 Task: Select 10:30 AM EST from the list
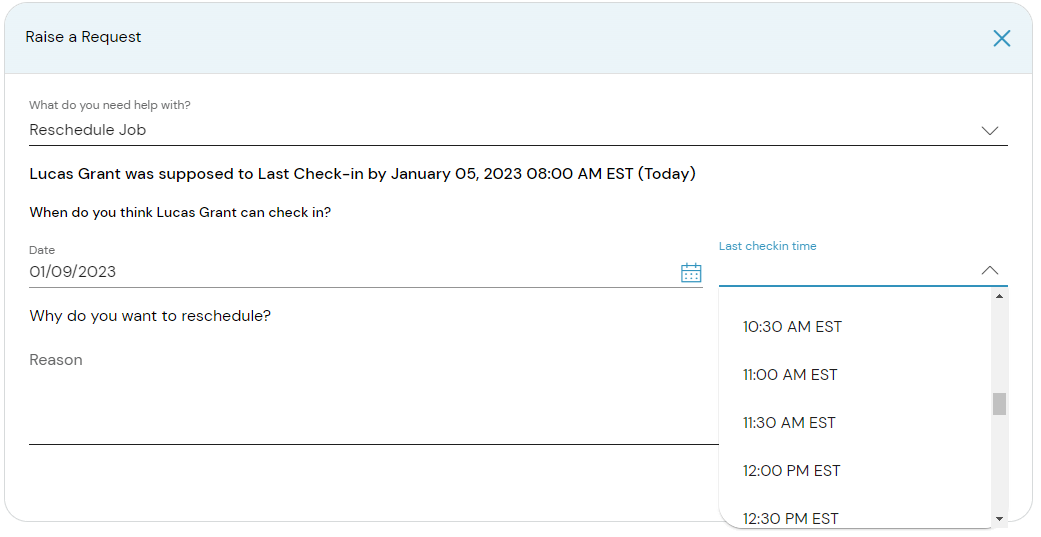[x=792, y=327]
